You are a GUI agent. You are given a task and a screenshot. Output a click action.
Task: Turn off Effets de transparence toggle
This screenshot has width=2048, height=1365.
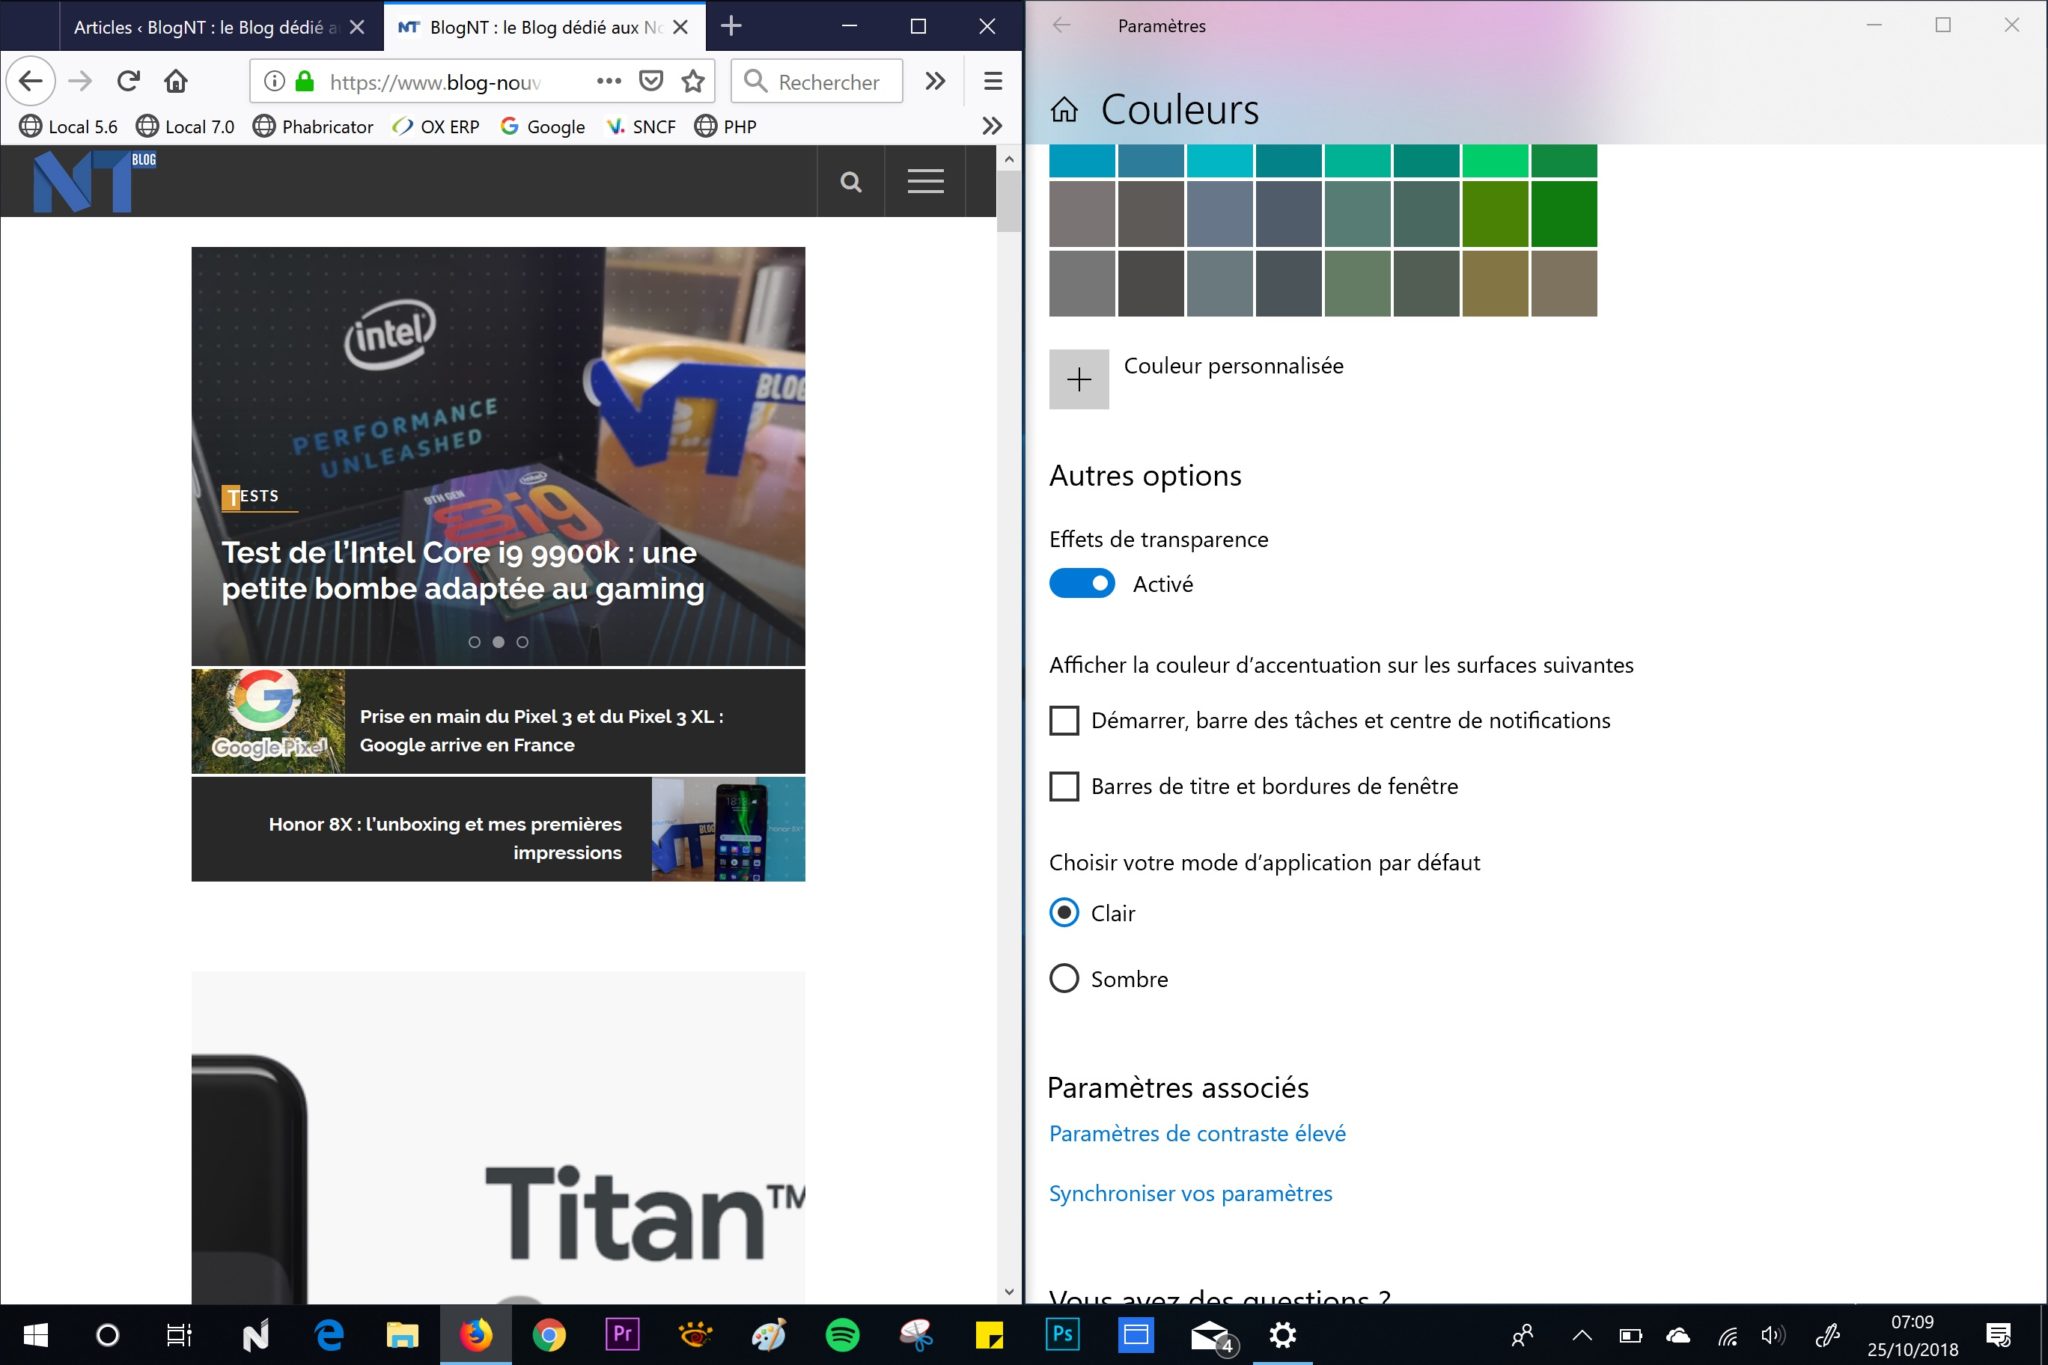1082,583
